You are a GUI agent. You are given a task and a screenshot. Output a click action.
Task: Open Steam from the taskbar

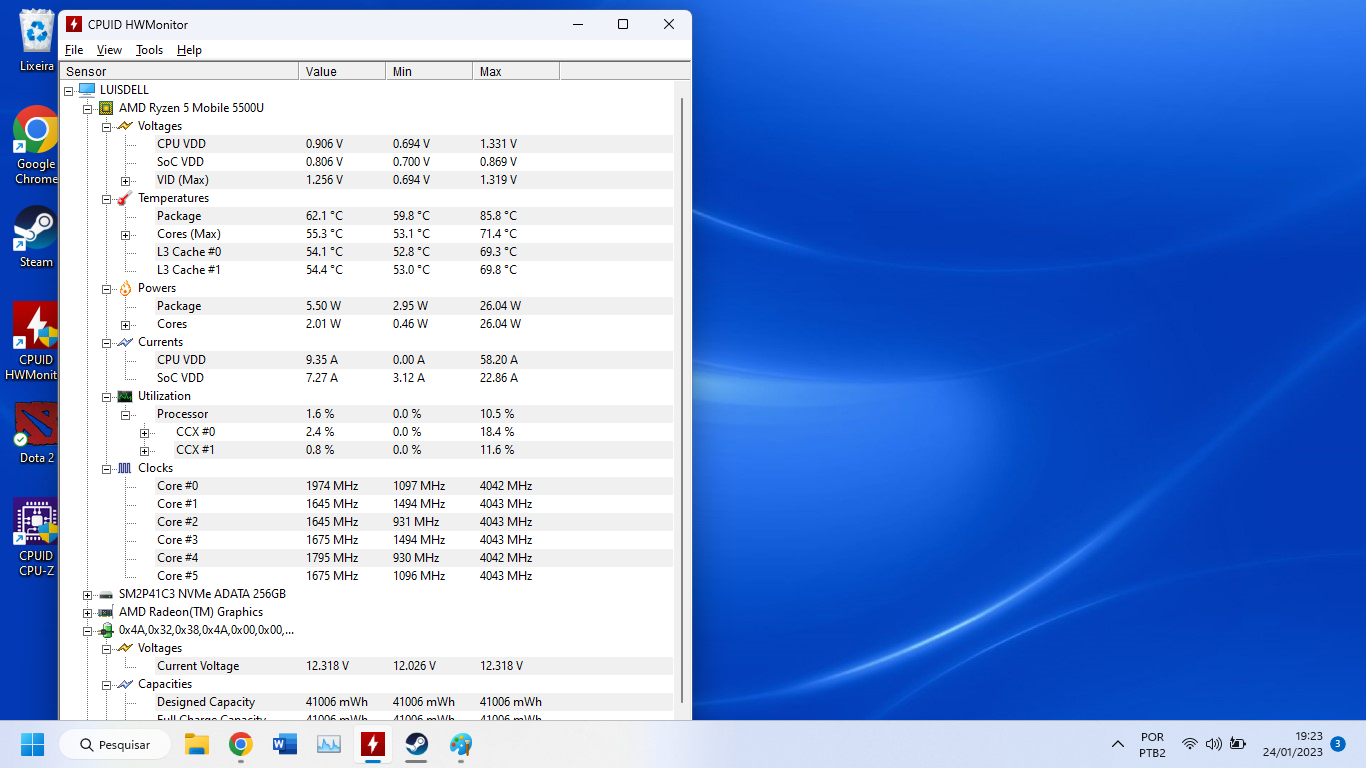click(417, 745)
